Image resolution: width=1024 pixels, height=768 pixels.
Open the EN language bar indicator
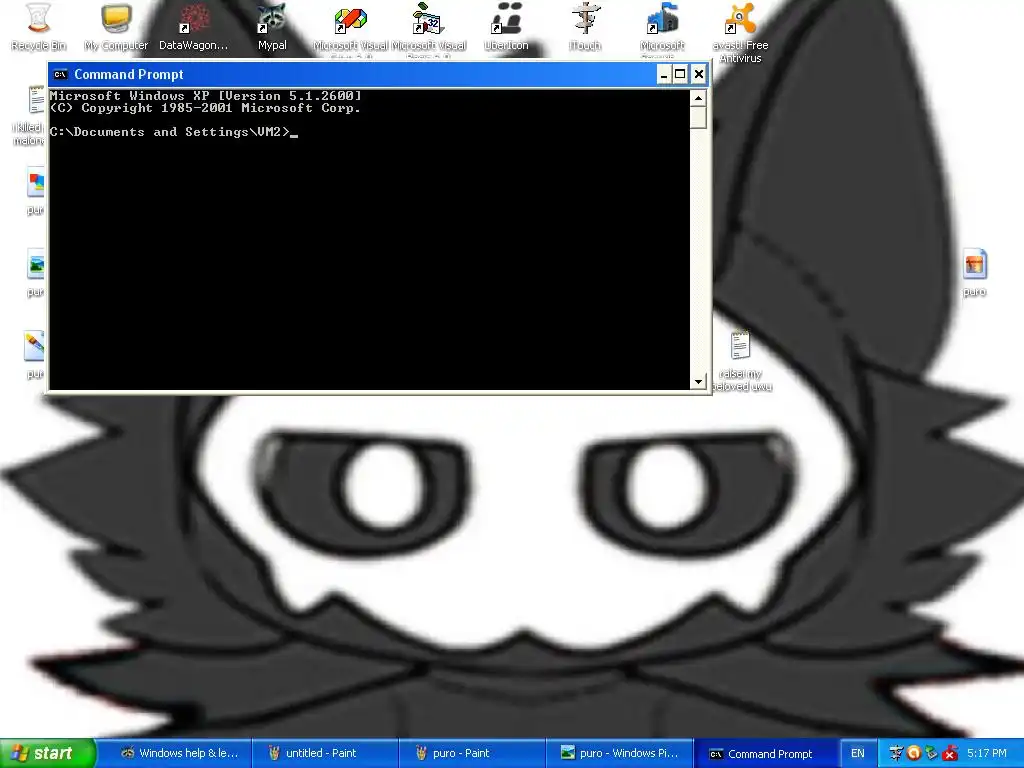click(x=857, y=753)
